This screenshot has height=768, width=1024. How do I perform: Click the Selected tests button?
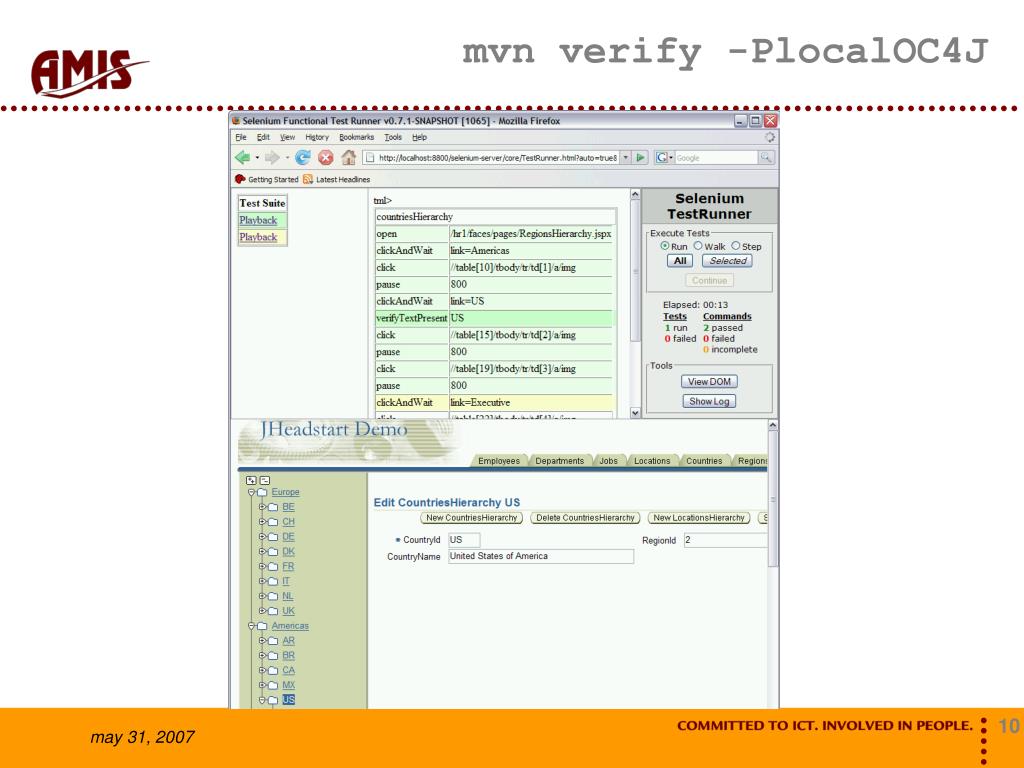(728, 261)
